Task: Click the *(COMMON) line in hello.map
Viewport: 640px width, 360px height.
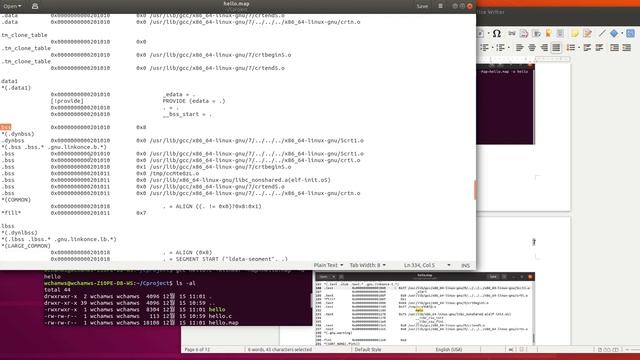Action: pos(16,200)
